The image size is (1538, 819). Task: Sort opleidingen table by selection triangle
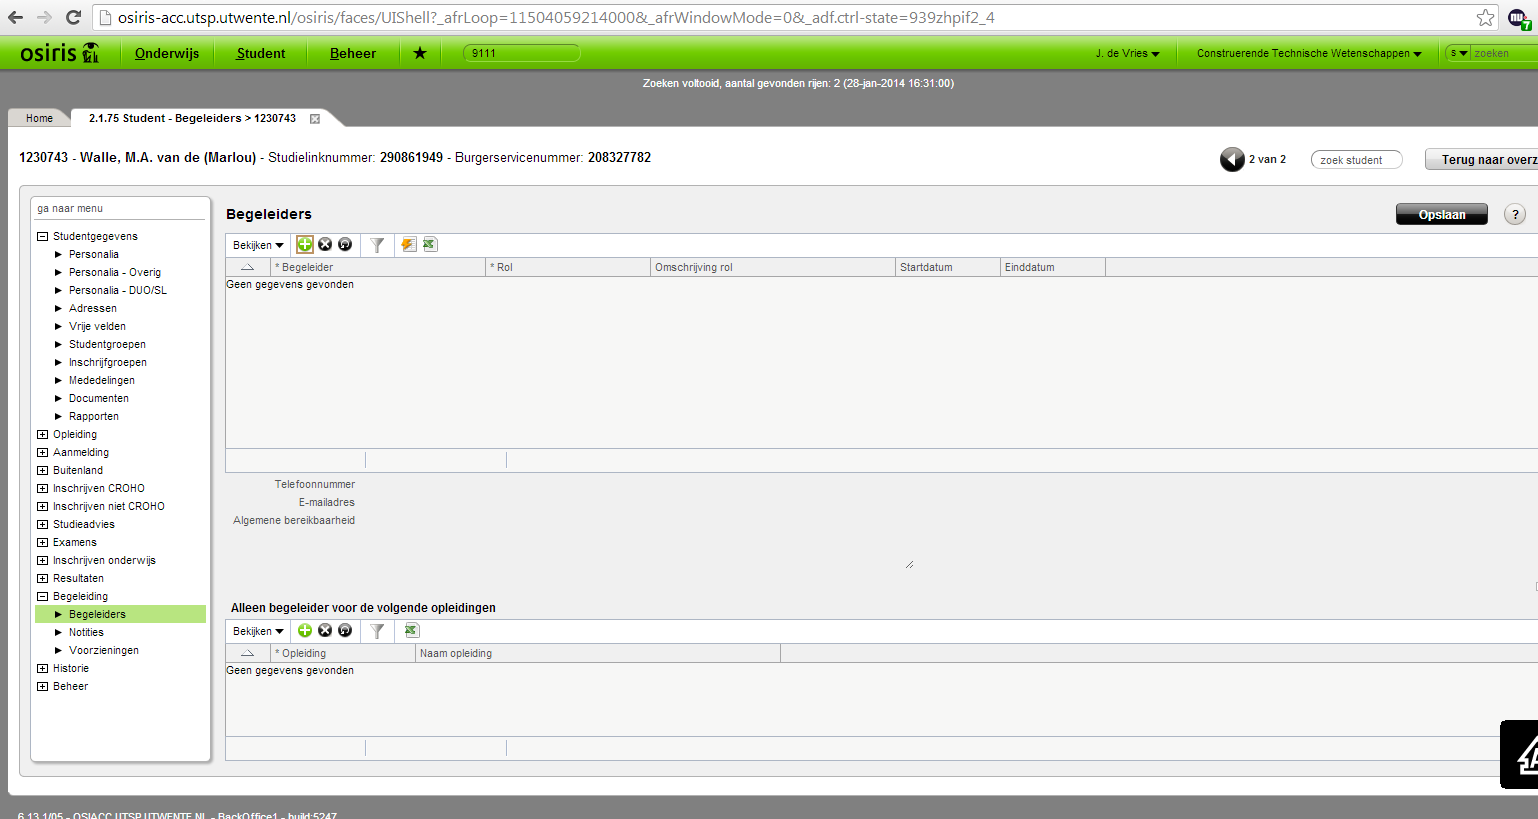[x=248, y=653]
